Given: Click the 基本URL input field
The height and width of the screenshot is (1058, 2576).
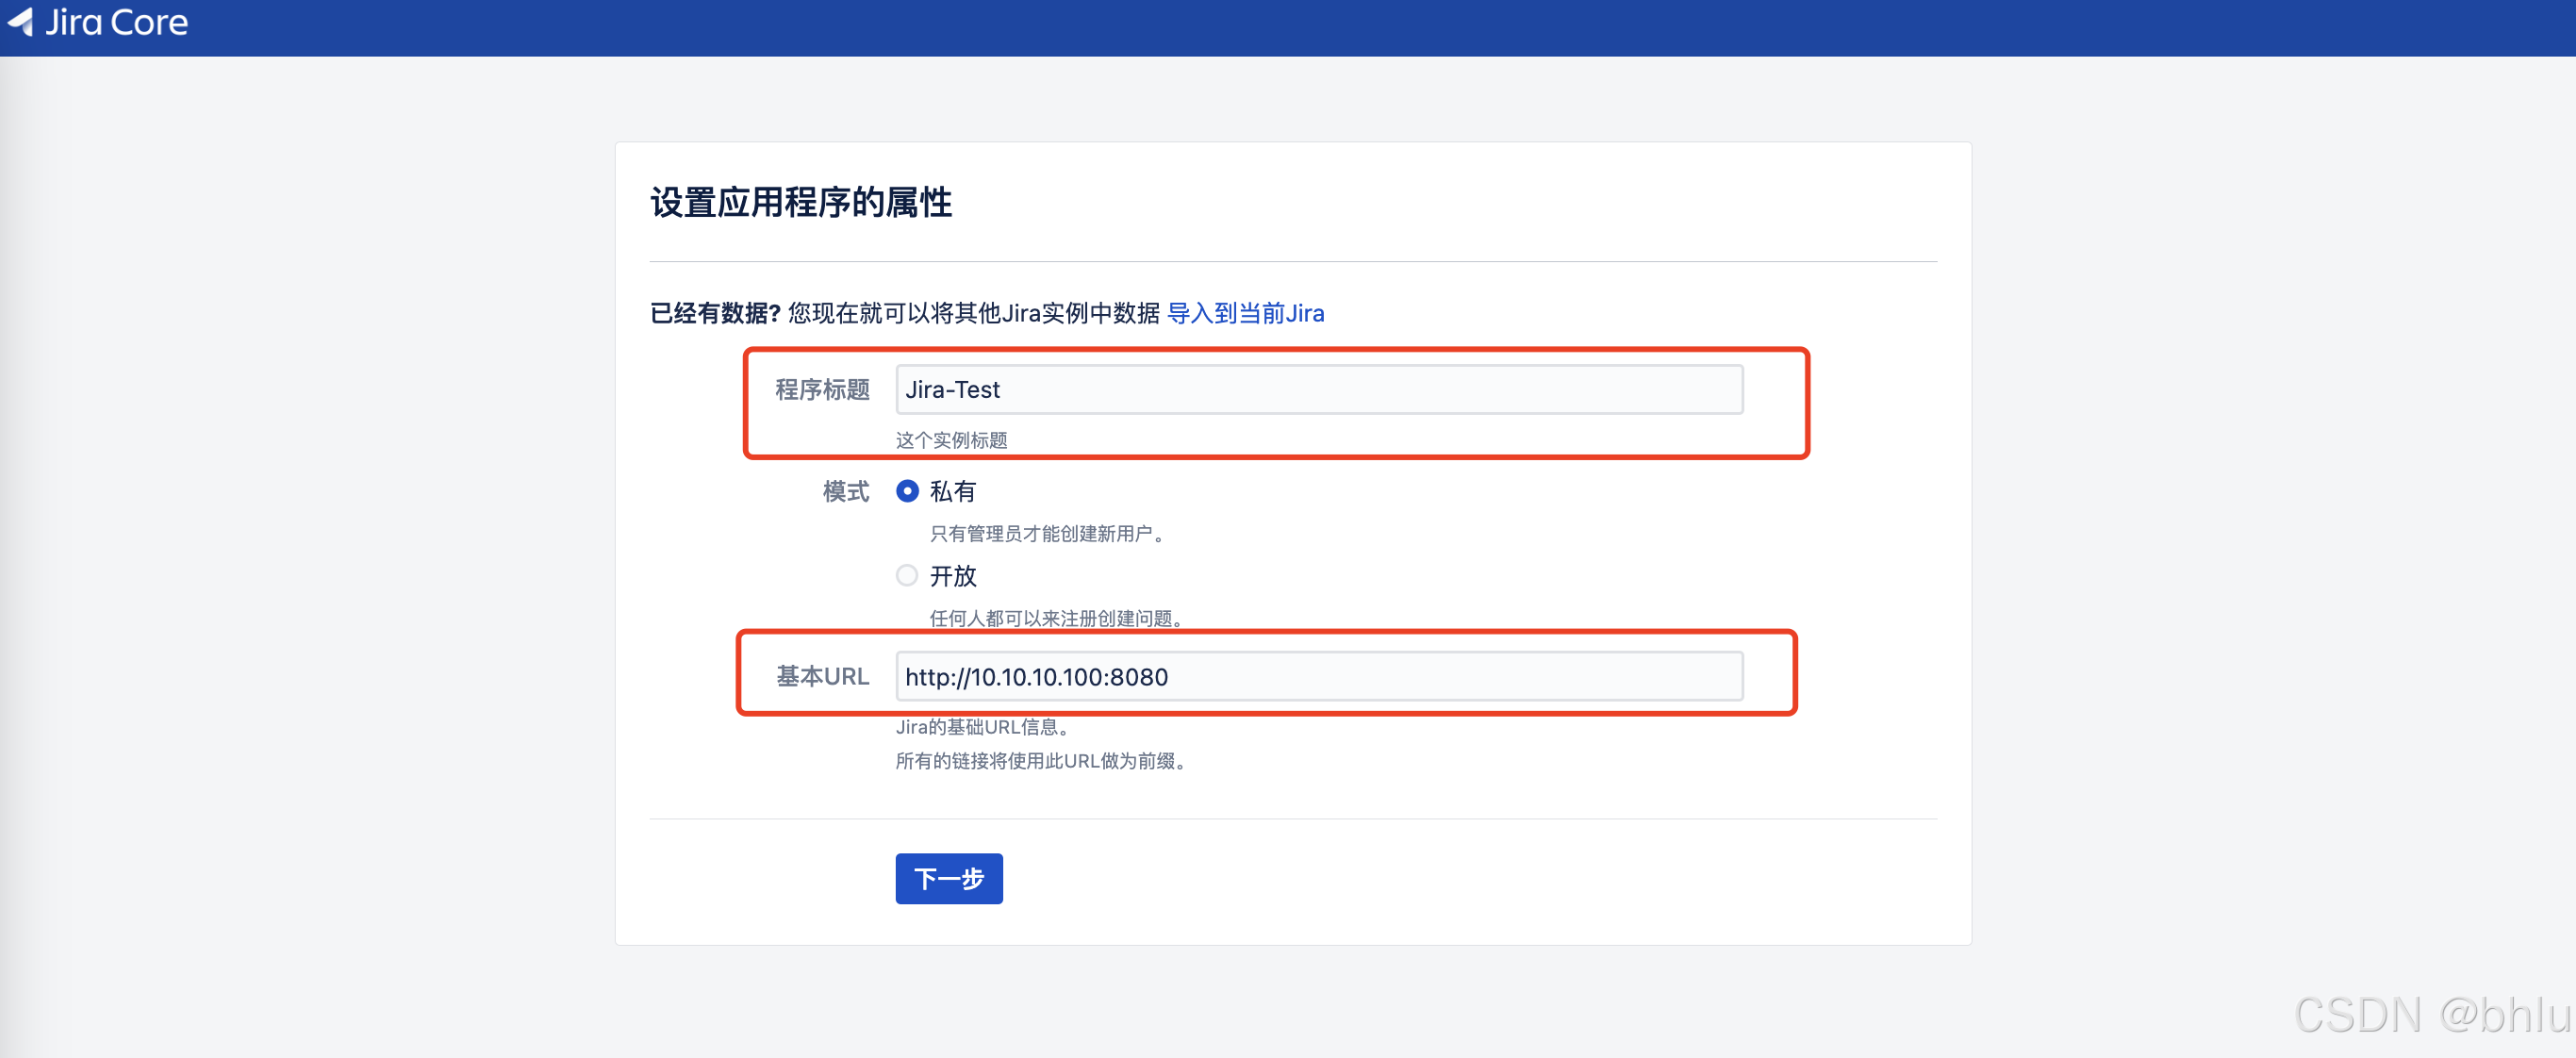Looking at the screenshot, I should [x=1318, y=676].
